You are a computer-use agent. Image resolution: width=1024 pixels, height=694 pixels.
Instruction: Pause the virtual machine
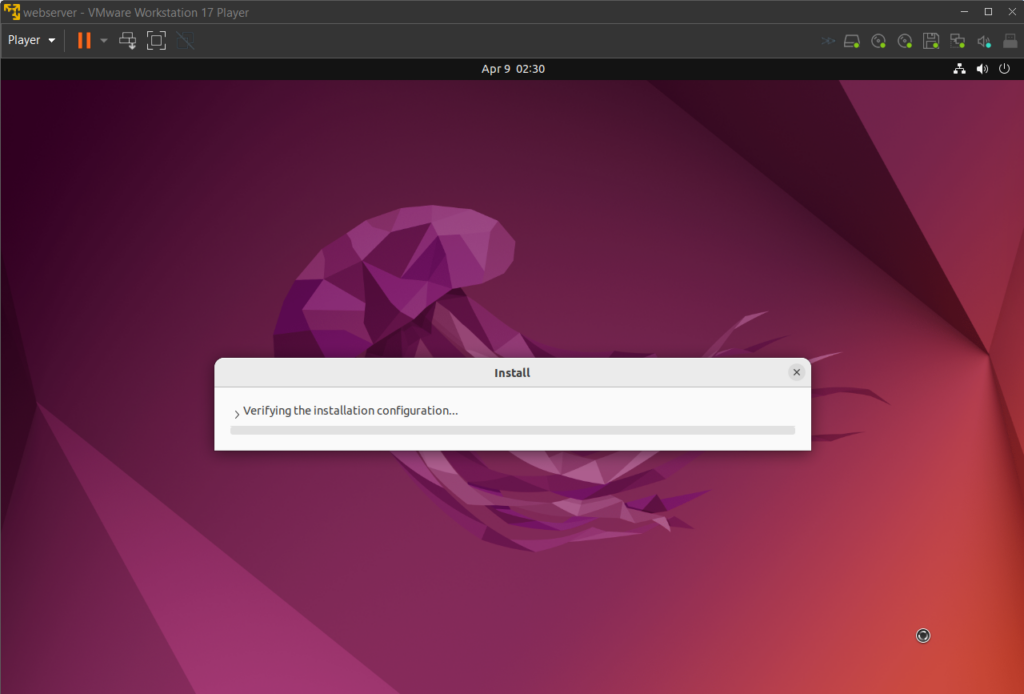(84, 40)
